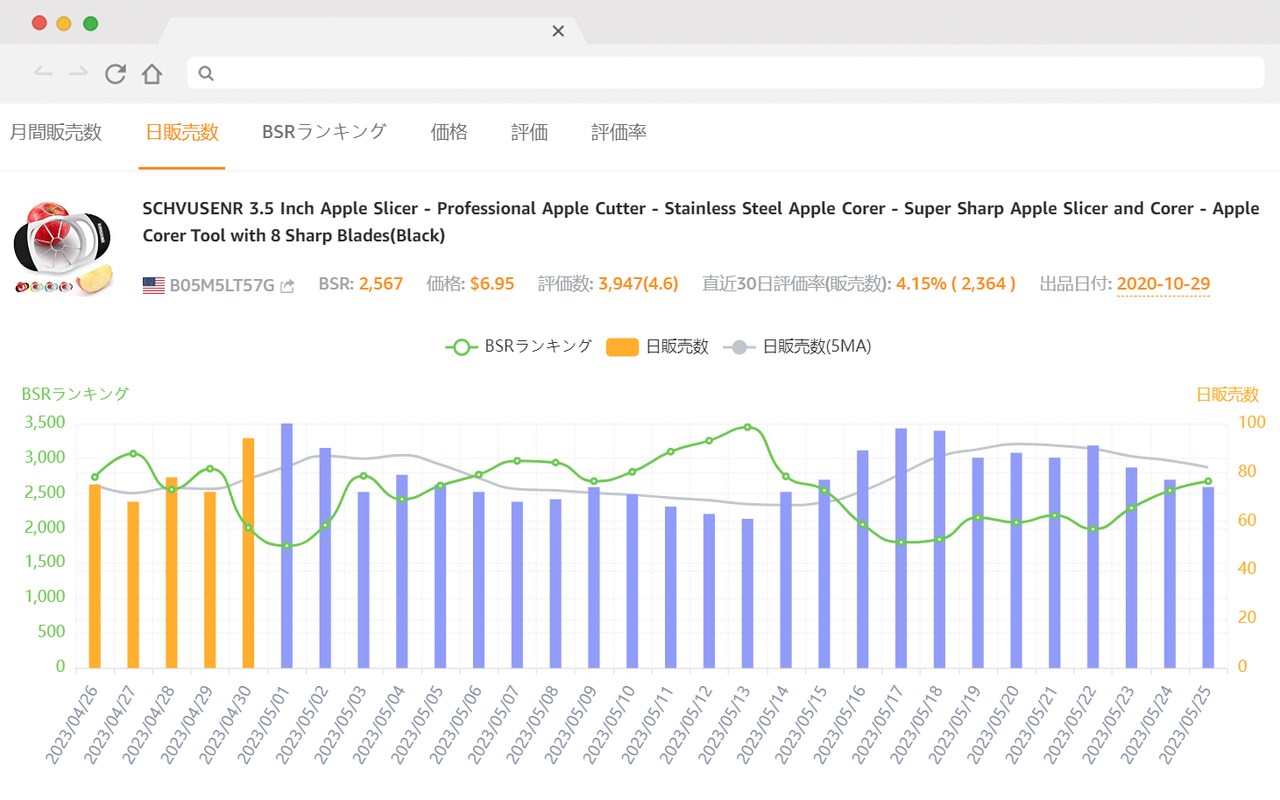Click the orange bar for 2023/04/30
The image size is (1280, 800).
pos(248,553)
